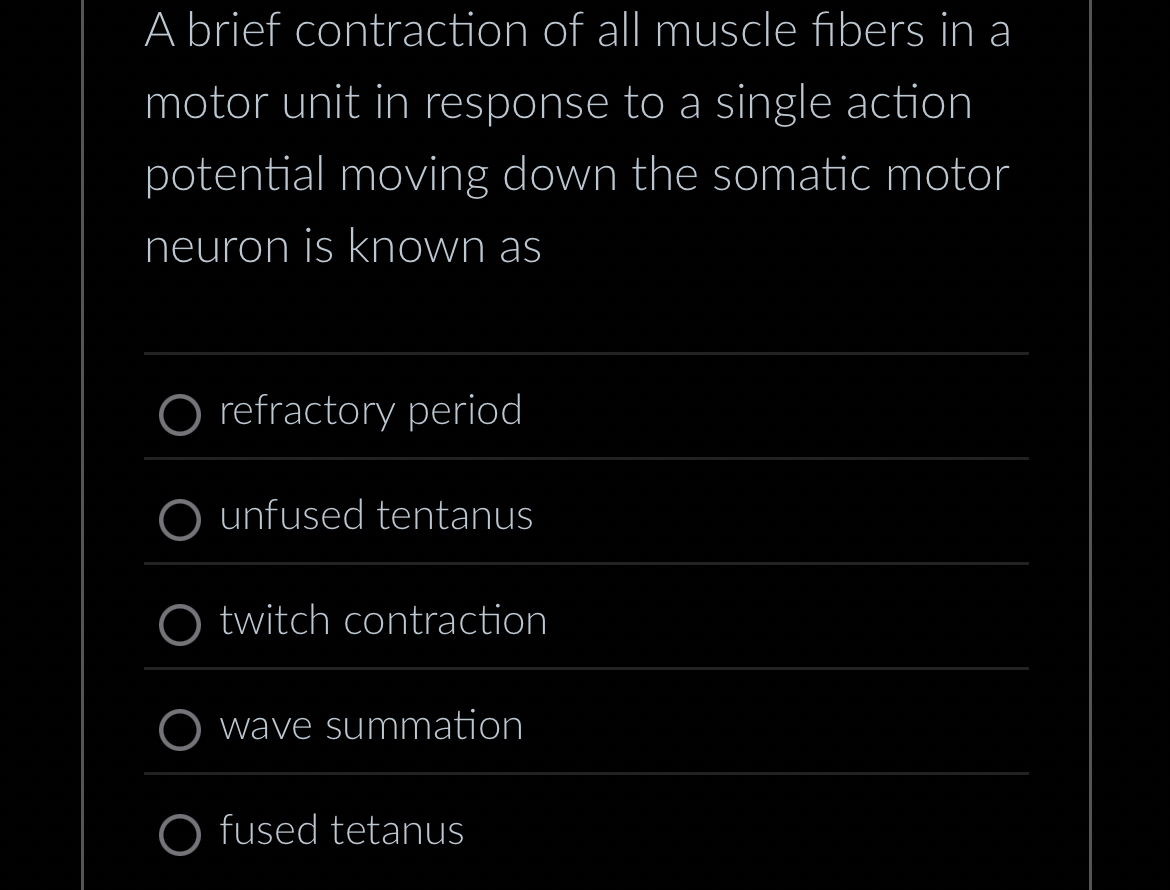Select the wave summation radio button
The width and height of the screenshot is (1170, 890).
[180, 730]
